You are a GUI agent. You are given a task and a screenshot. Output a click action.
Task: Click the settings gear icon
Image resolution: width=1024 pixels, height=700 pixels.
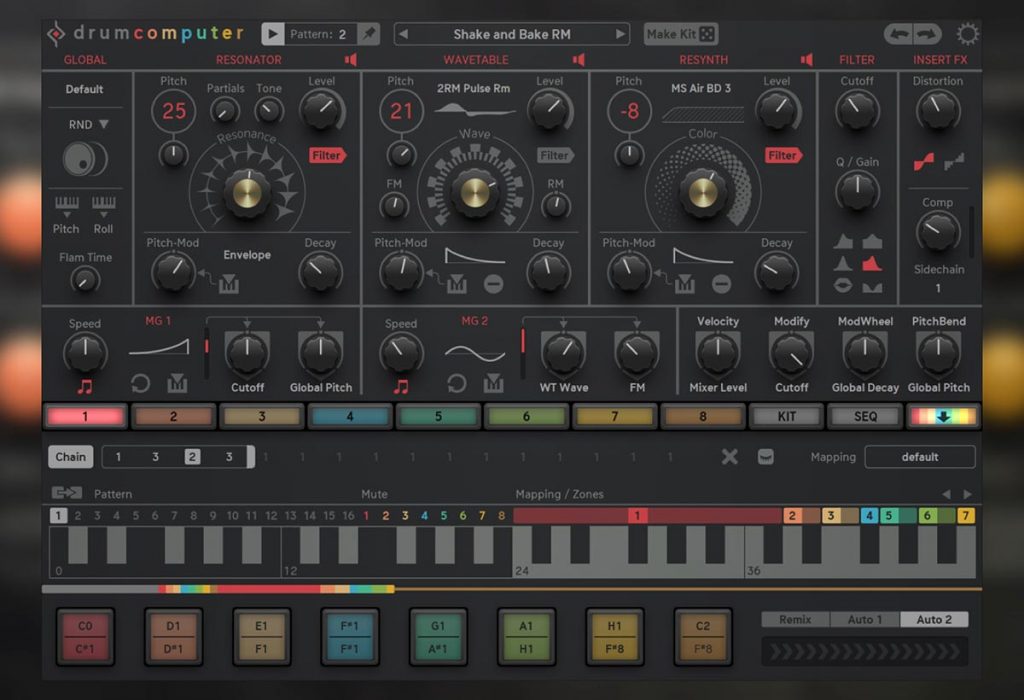(x=967, y=34)
